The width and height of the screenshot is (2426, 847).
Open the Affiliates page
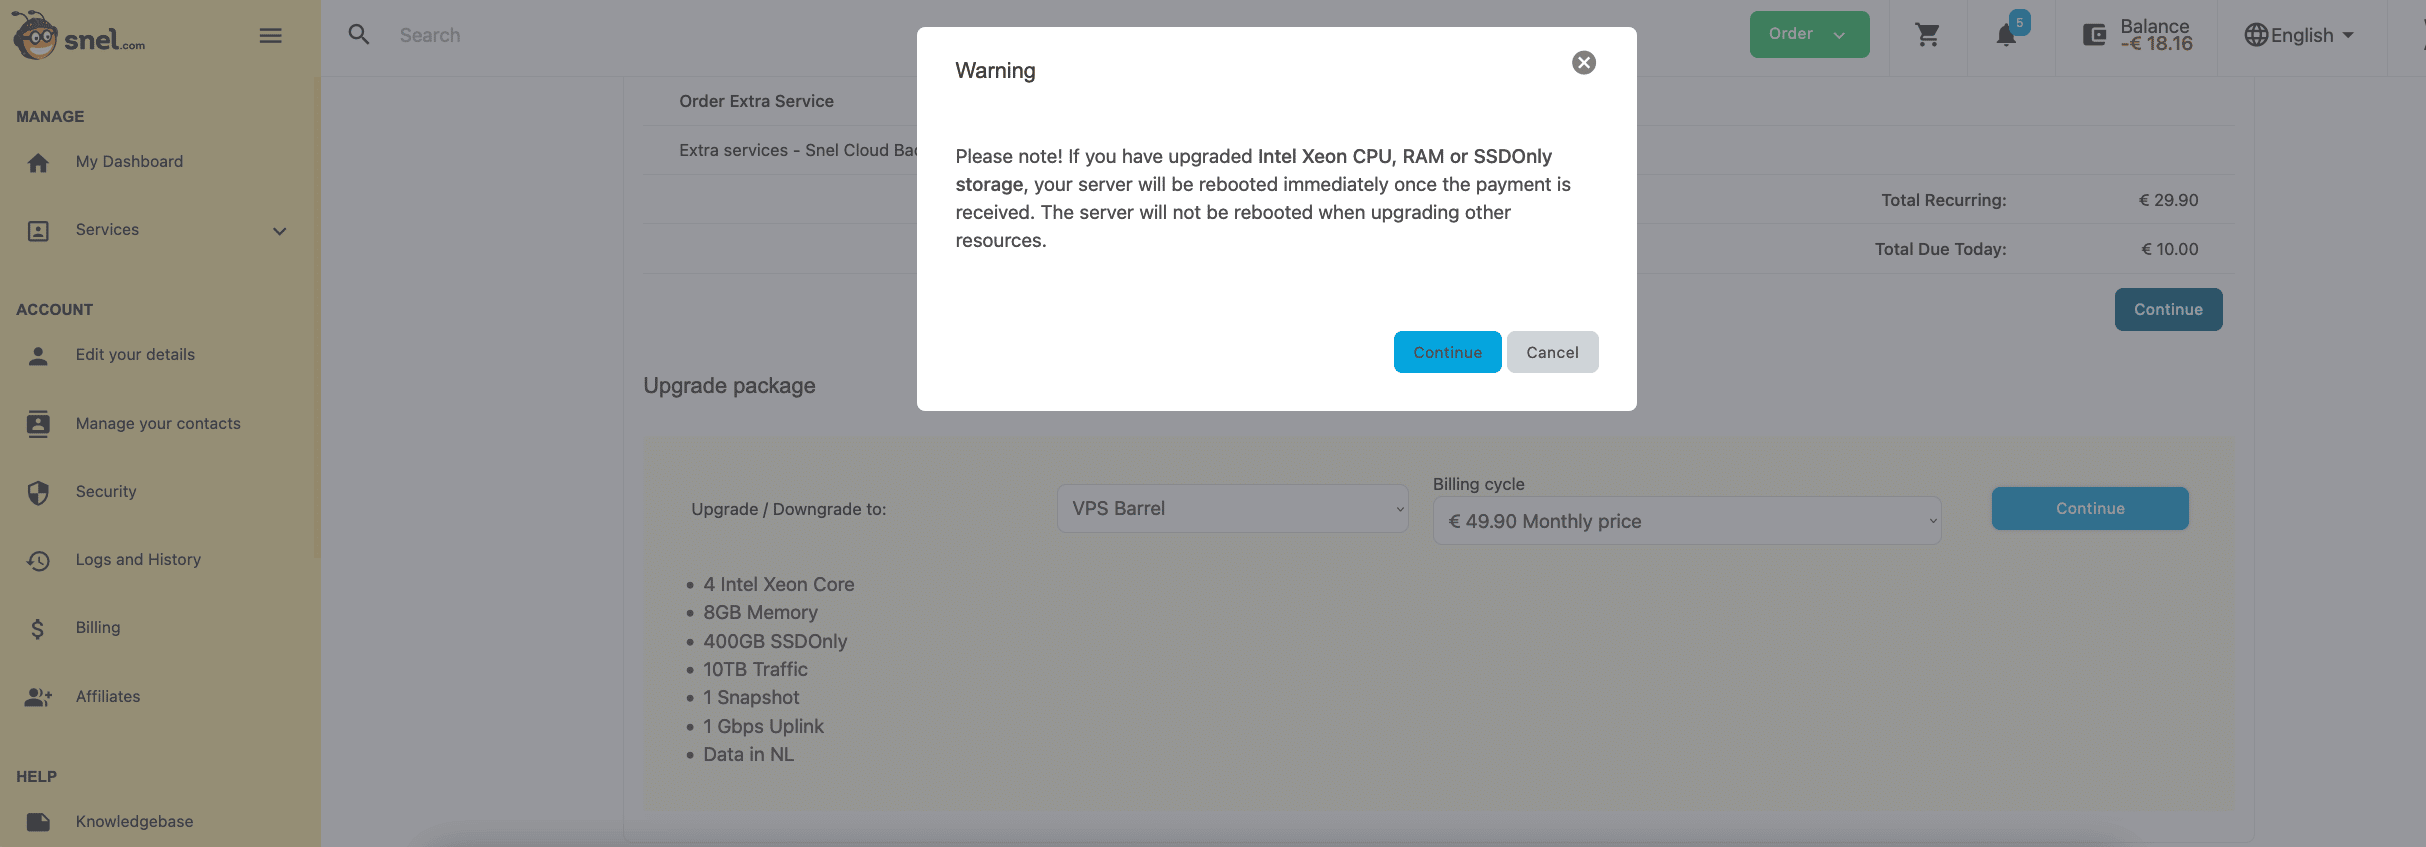point(108,697)
